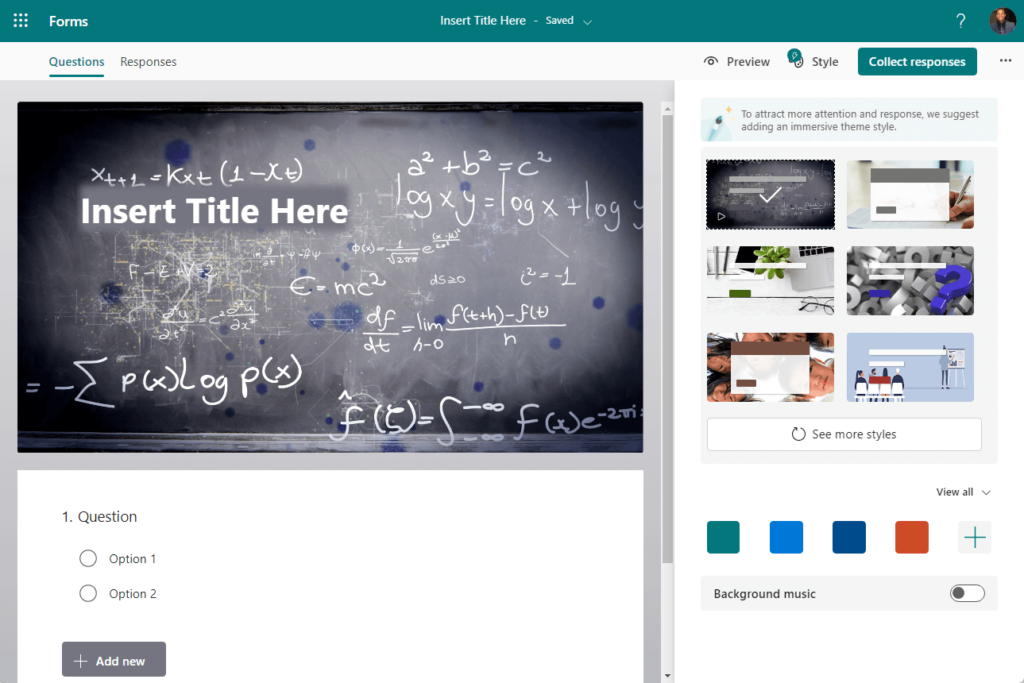Click the Insert Title Here form heading
This screenshot has height=683, width=1024.
(214, 211)
